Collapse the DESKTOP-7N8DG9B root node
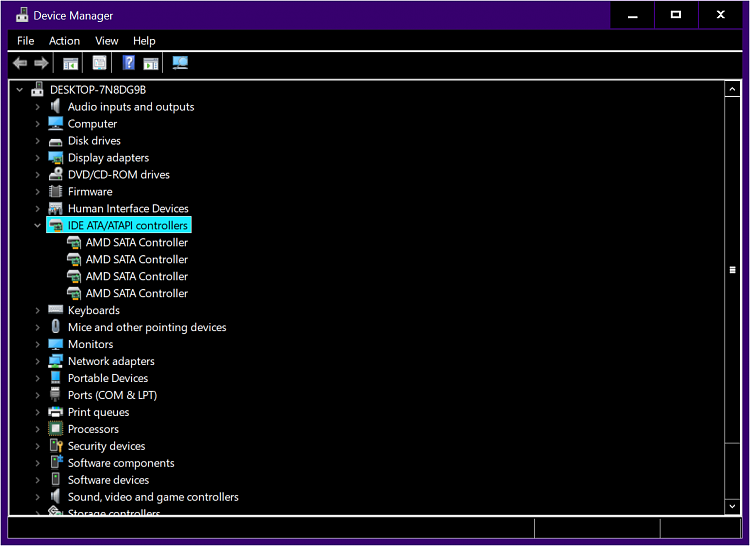 (20, 89)
